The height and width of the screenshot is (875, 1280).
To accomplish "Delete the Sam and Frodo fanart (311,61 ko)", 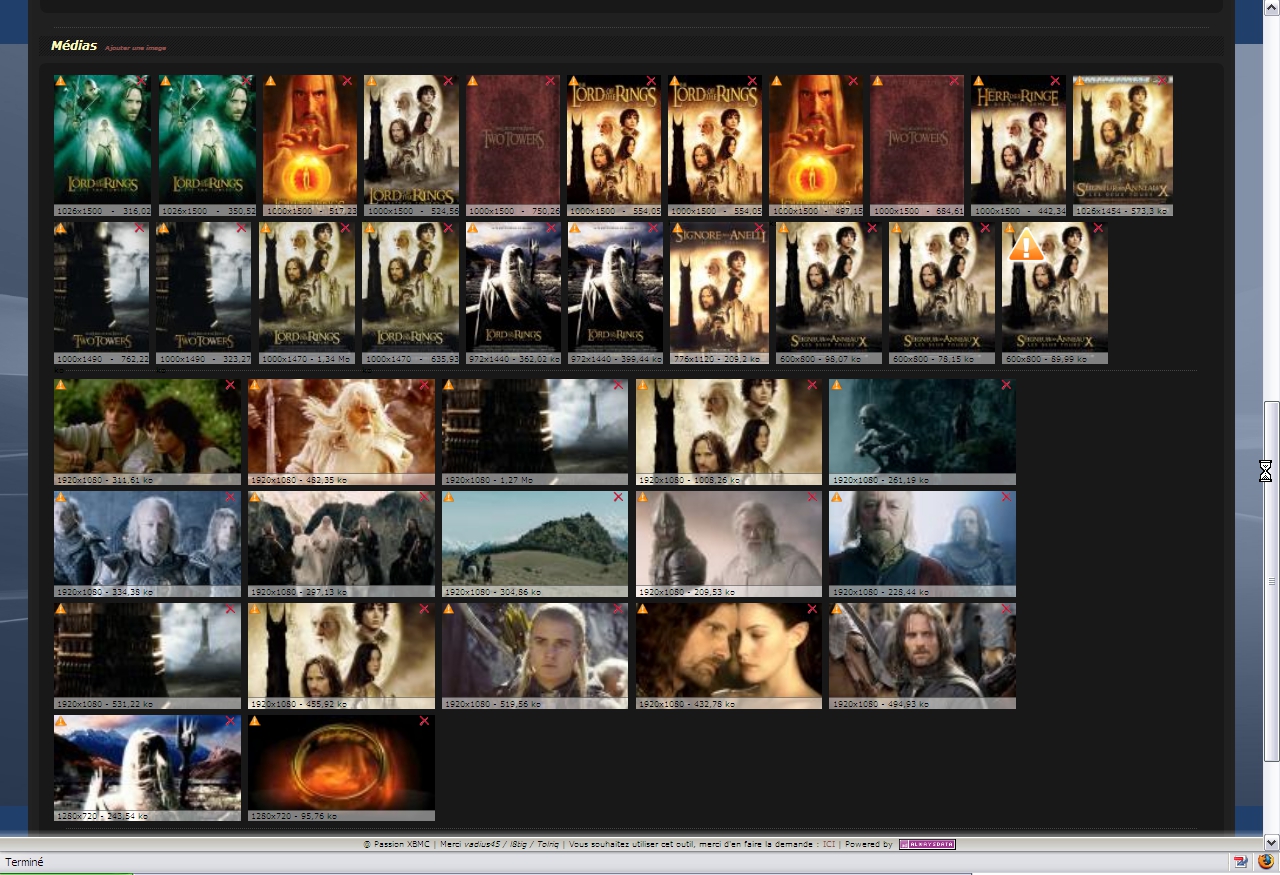I will 230,385.
